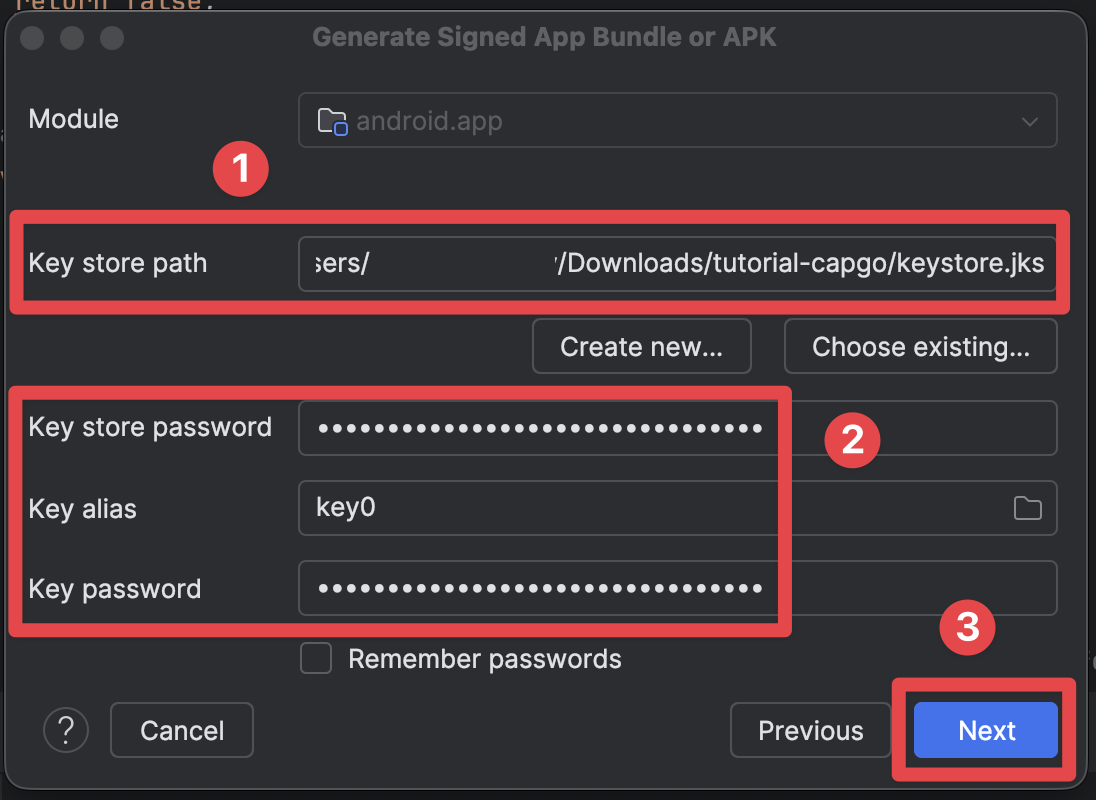Click the Next button
Screen dimensions: 1096x800
point(985,730)
